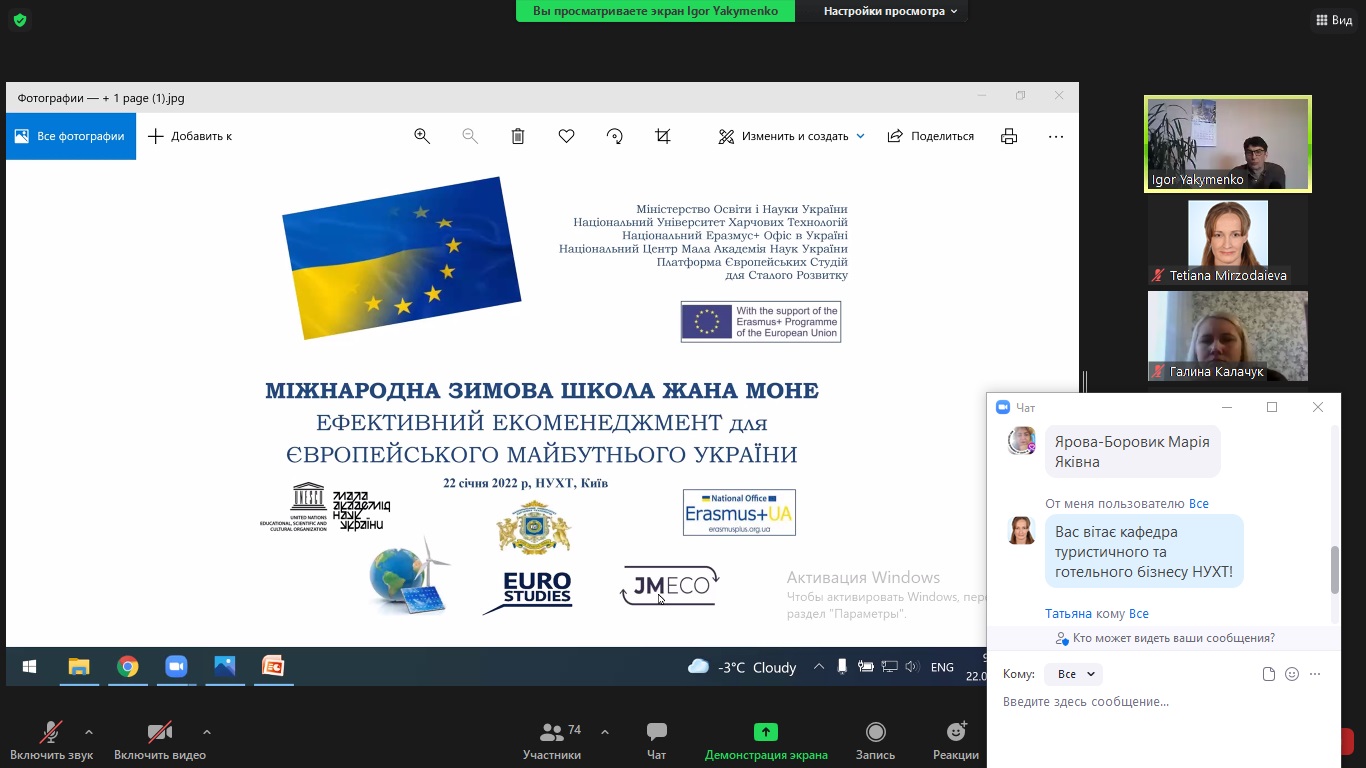Open the green encryption shield info

click(x=20, y=20)
